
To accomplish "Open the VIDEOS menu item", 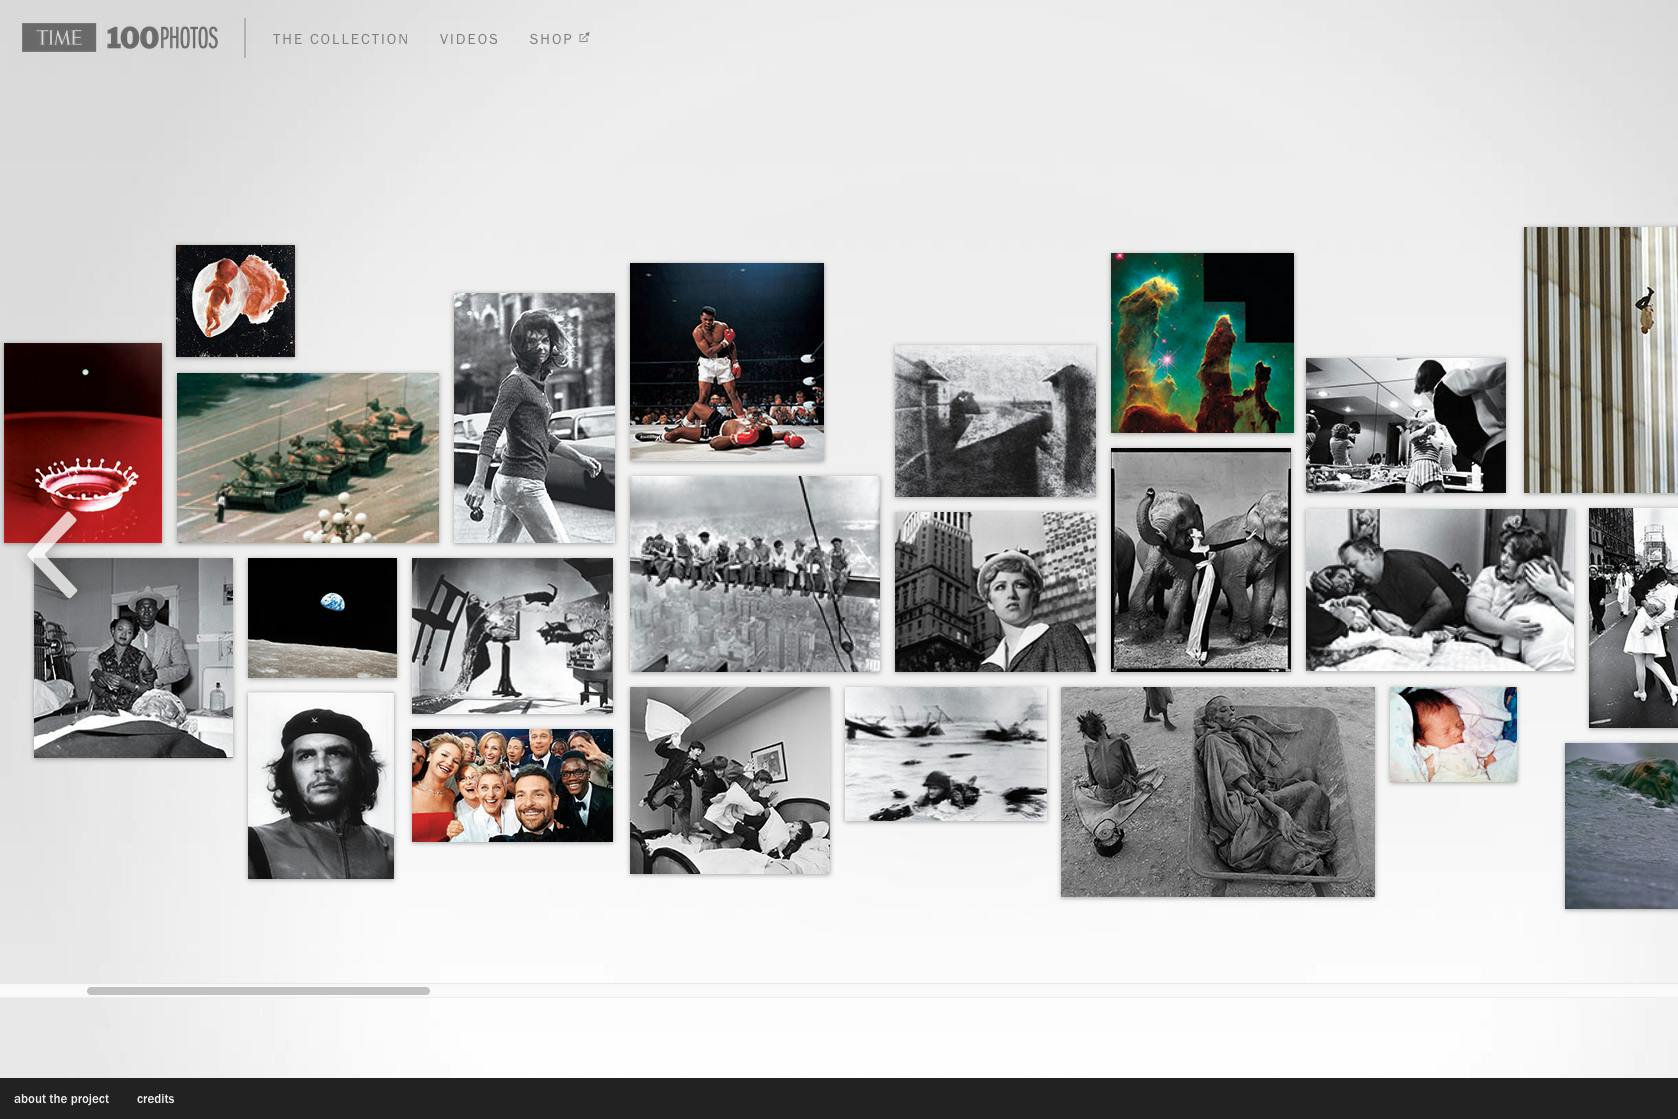I will click(469, 39).
